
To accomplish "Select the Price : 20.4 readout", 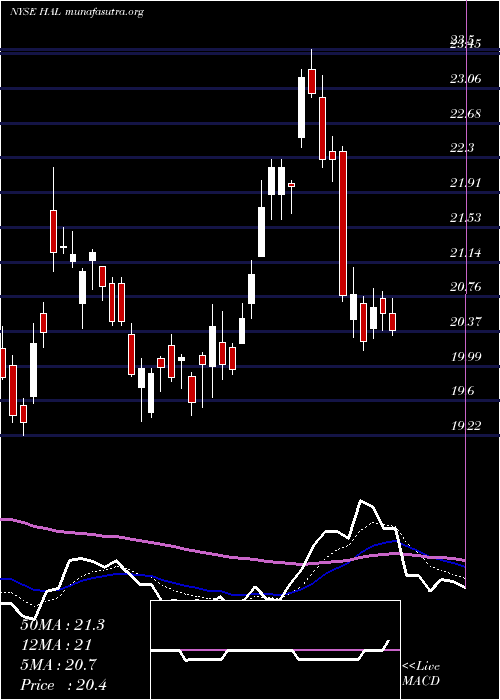I will (x=63, y=685).
